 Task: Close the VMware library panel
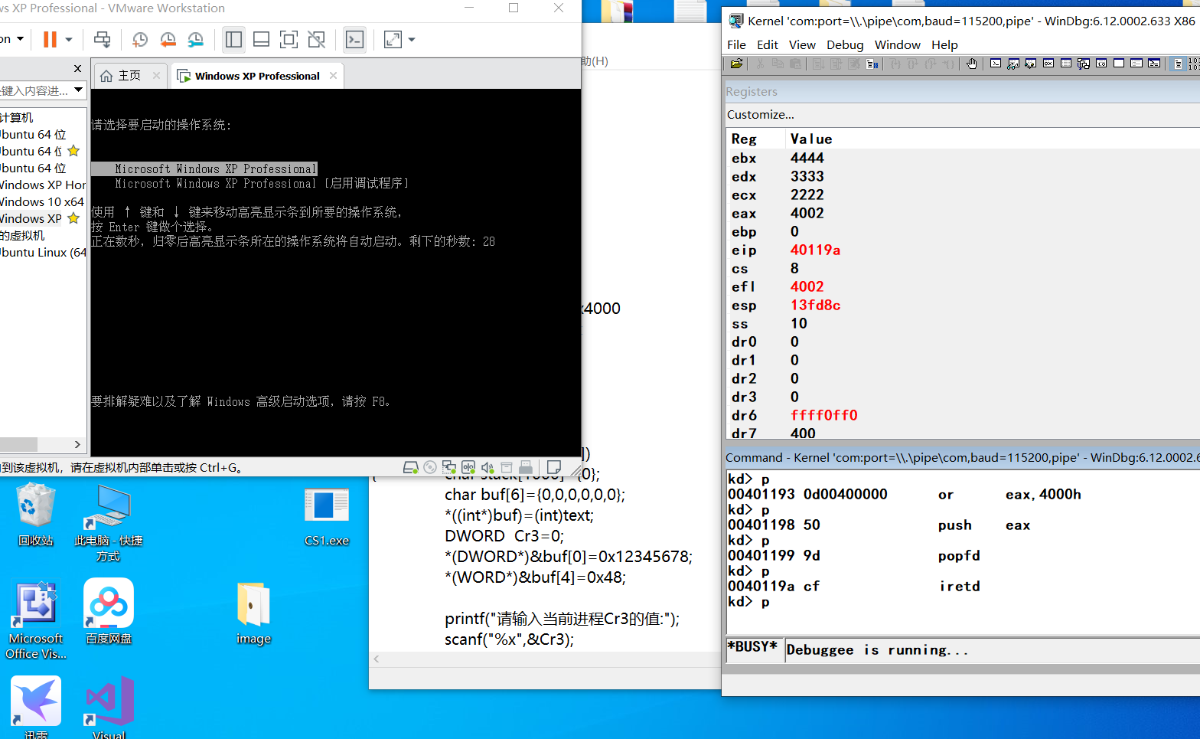[x=78, y=69]
